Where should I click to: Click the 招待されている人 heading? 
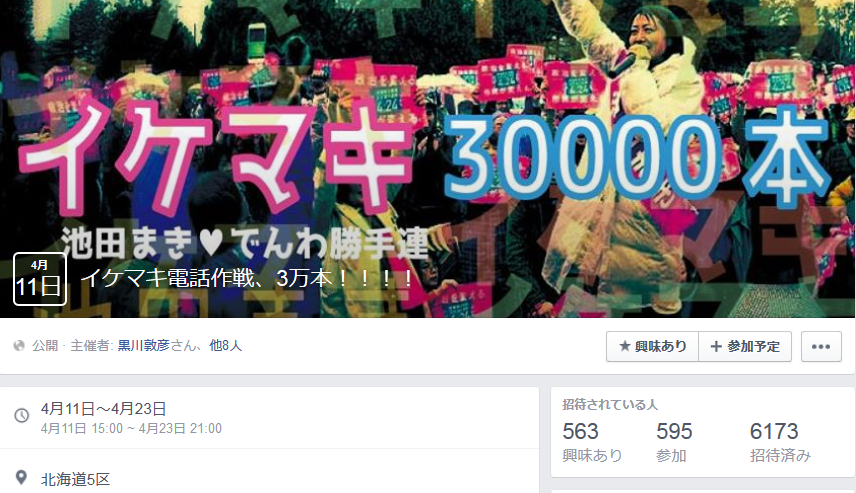pos(610,405)
